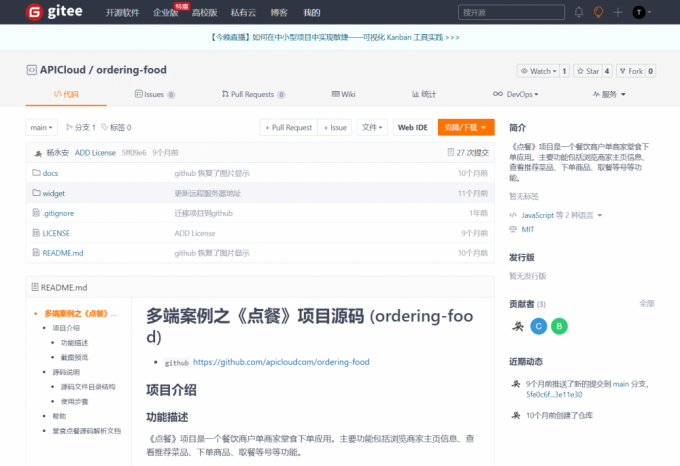The height and width of the screenshot is (466, 680).
Task: Expand the main branch selector
Action: pos(41,128)
